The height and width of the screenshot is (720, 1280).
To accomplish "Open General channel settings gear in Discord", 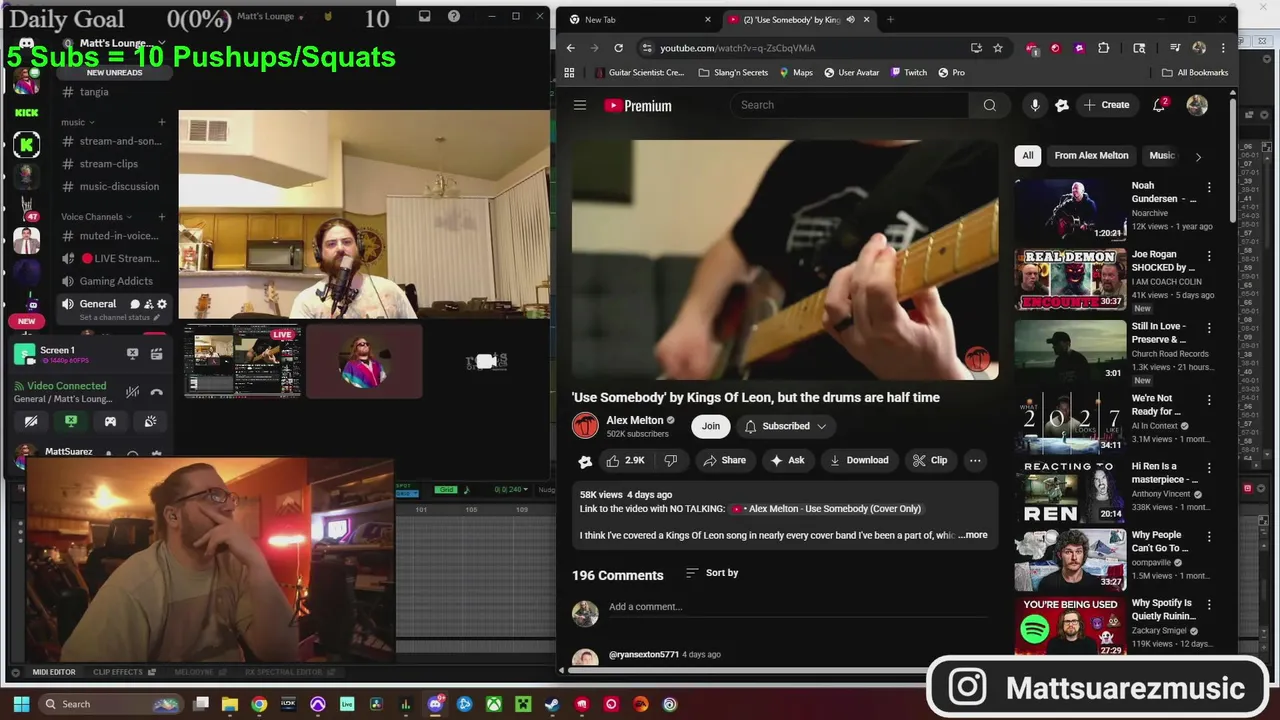I will pyautogui.click(x=162, y=304).
